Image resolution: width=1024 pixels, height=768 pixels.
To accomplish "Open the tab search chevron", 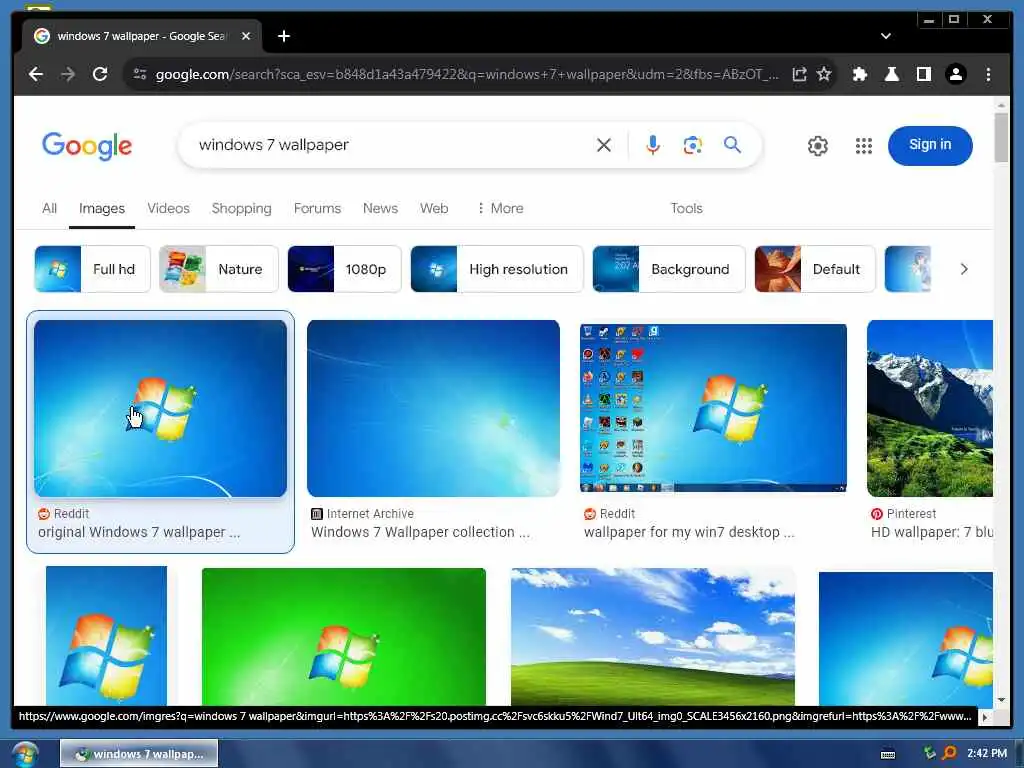I will pyautogui.click(x=886, y=37).
